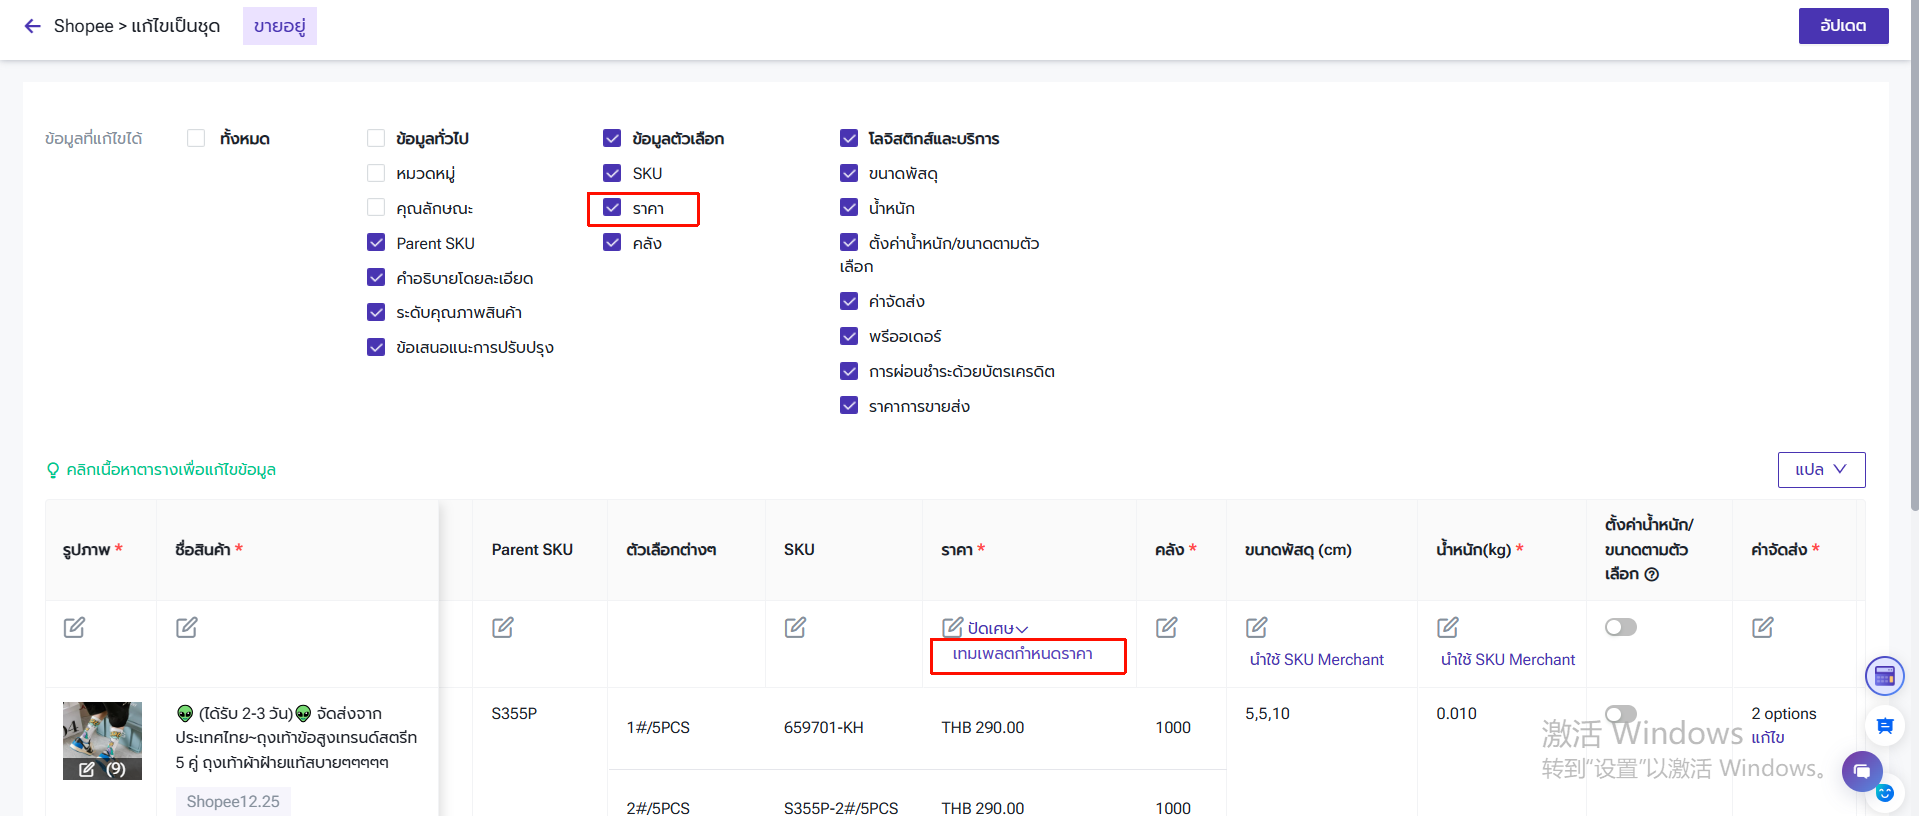Viewport: 1919px width, 816px height.
Task: Click the back arrow next to Shopee
Action: (x=33, y=26)
